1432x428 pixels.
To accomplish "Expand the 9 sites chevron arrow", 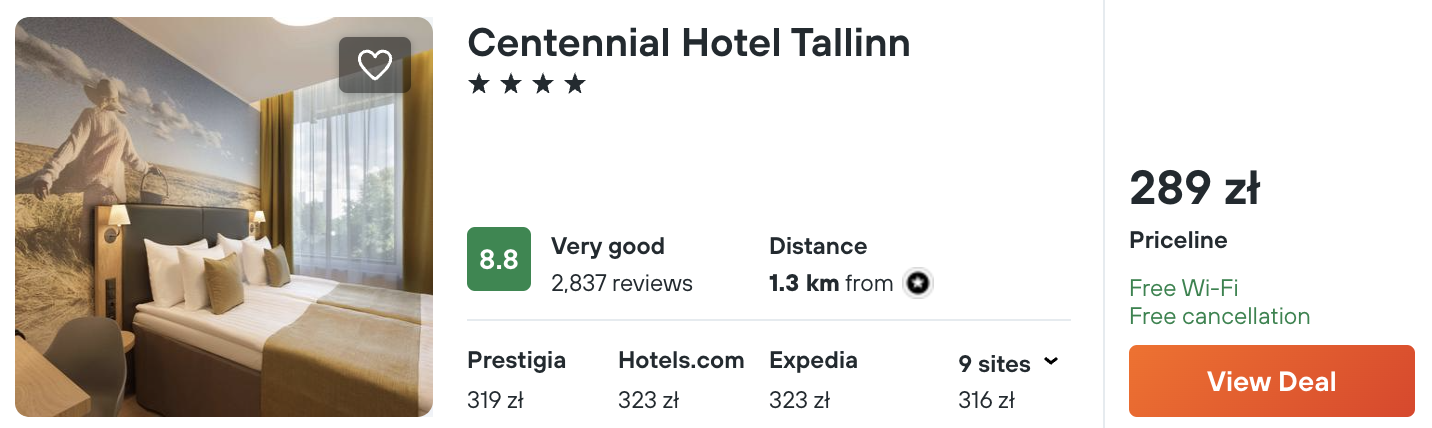I will pyautogui.click(x=1050, y=361).
